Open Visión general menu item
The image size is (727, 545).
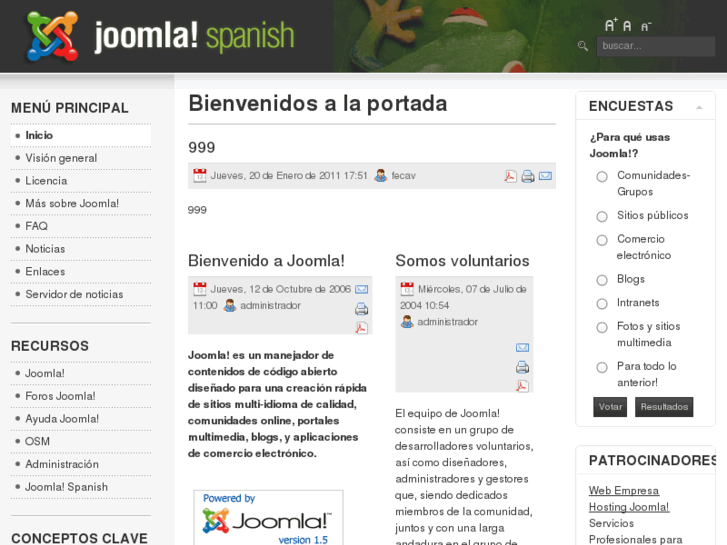click(81, 158)
